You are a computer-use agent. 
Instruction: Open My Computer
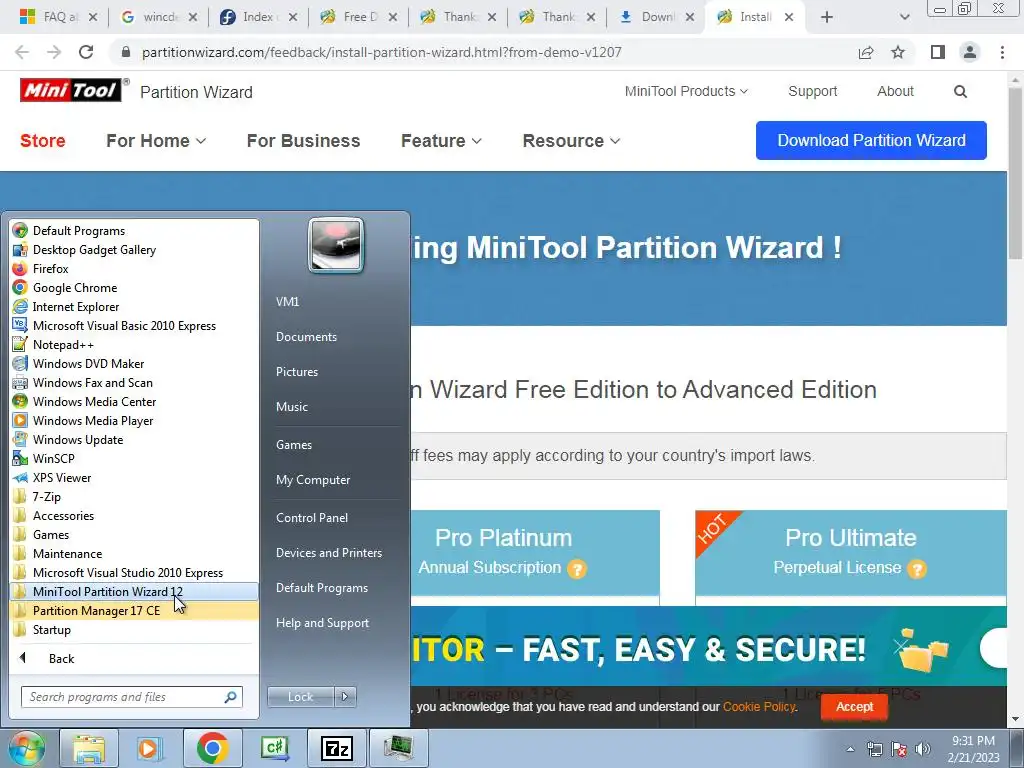click(x=313, y=479)
